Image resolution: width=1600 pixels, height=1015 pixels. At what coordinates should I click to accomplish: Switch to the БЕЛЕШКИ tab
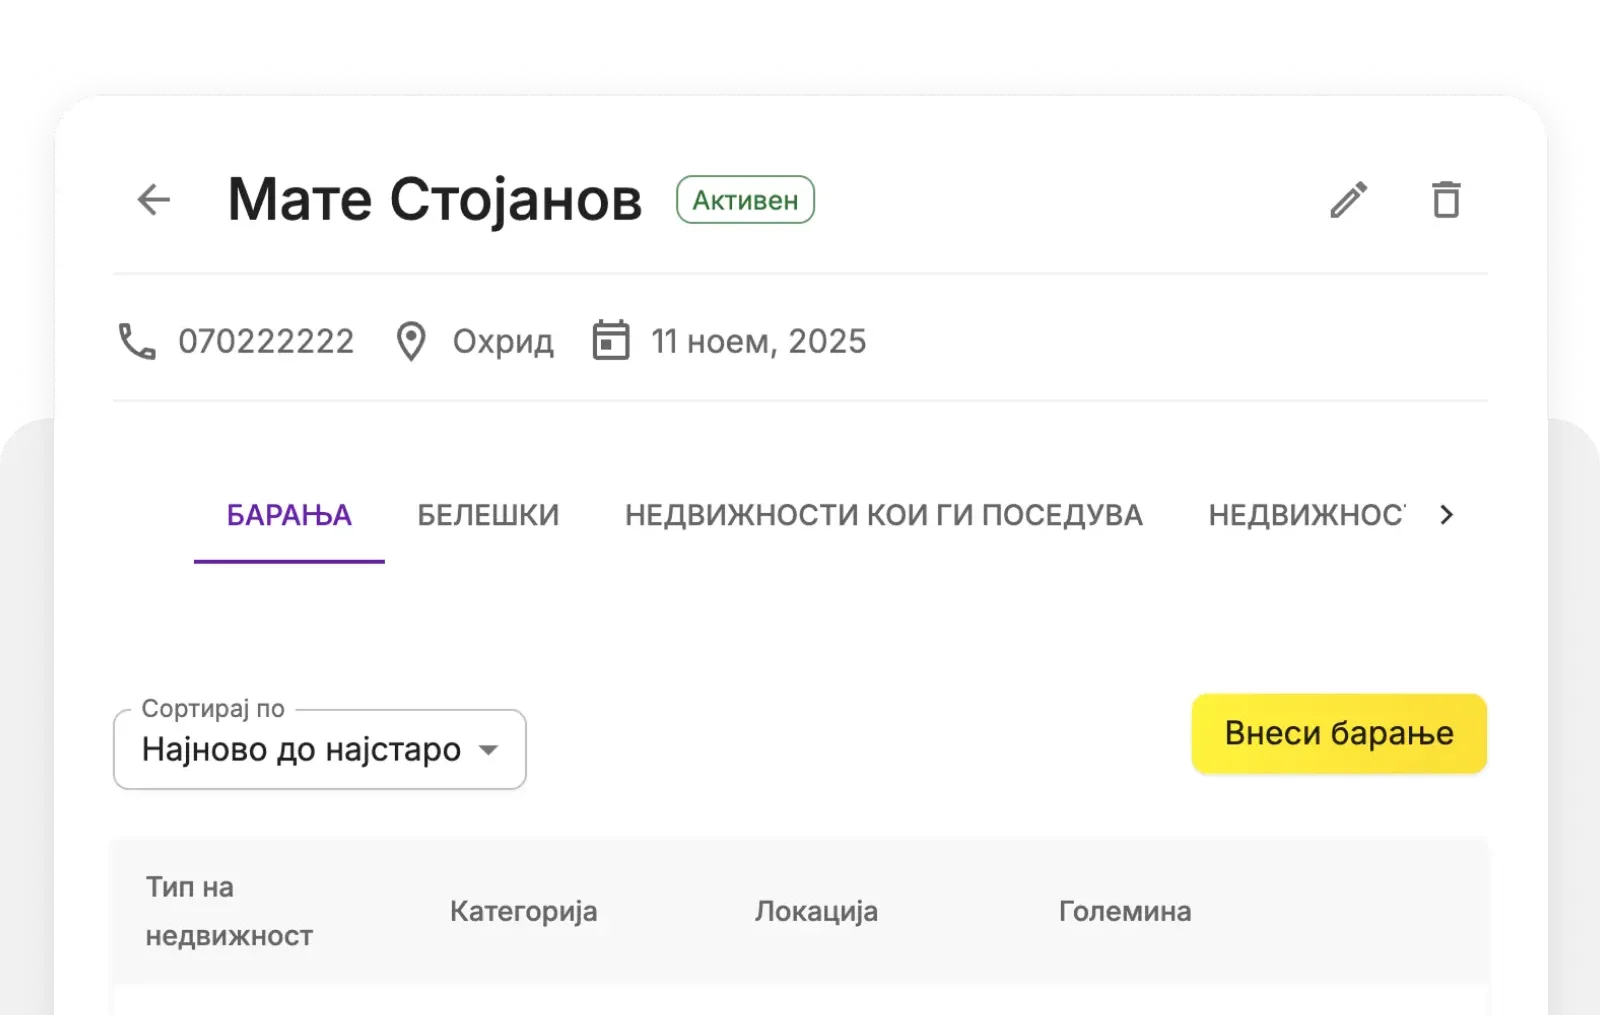488,515
